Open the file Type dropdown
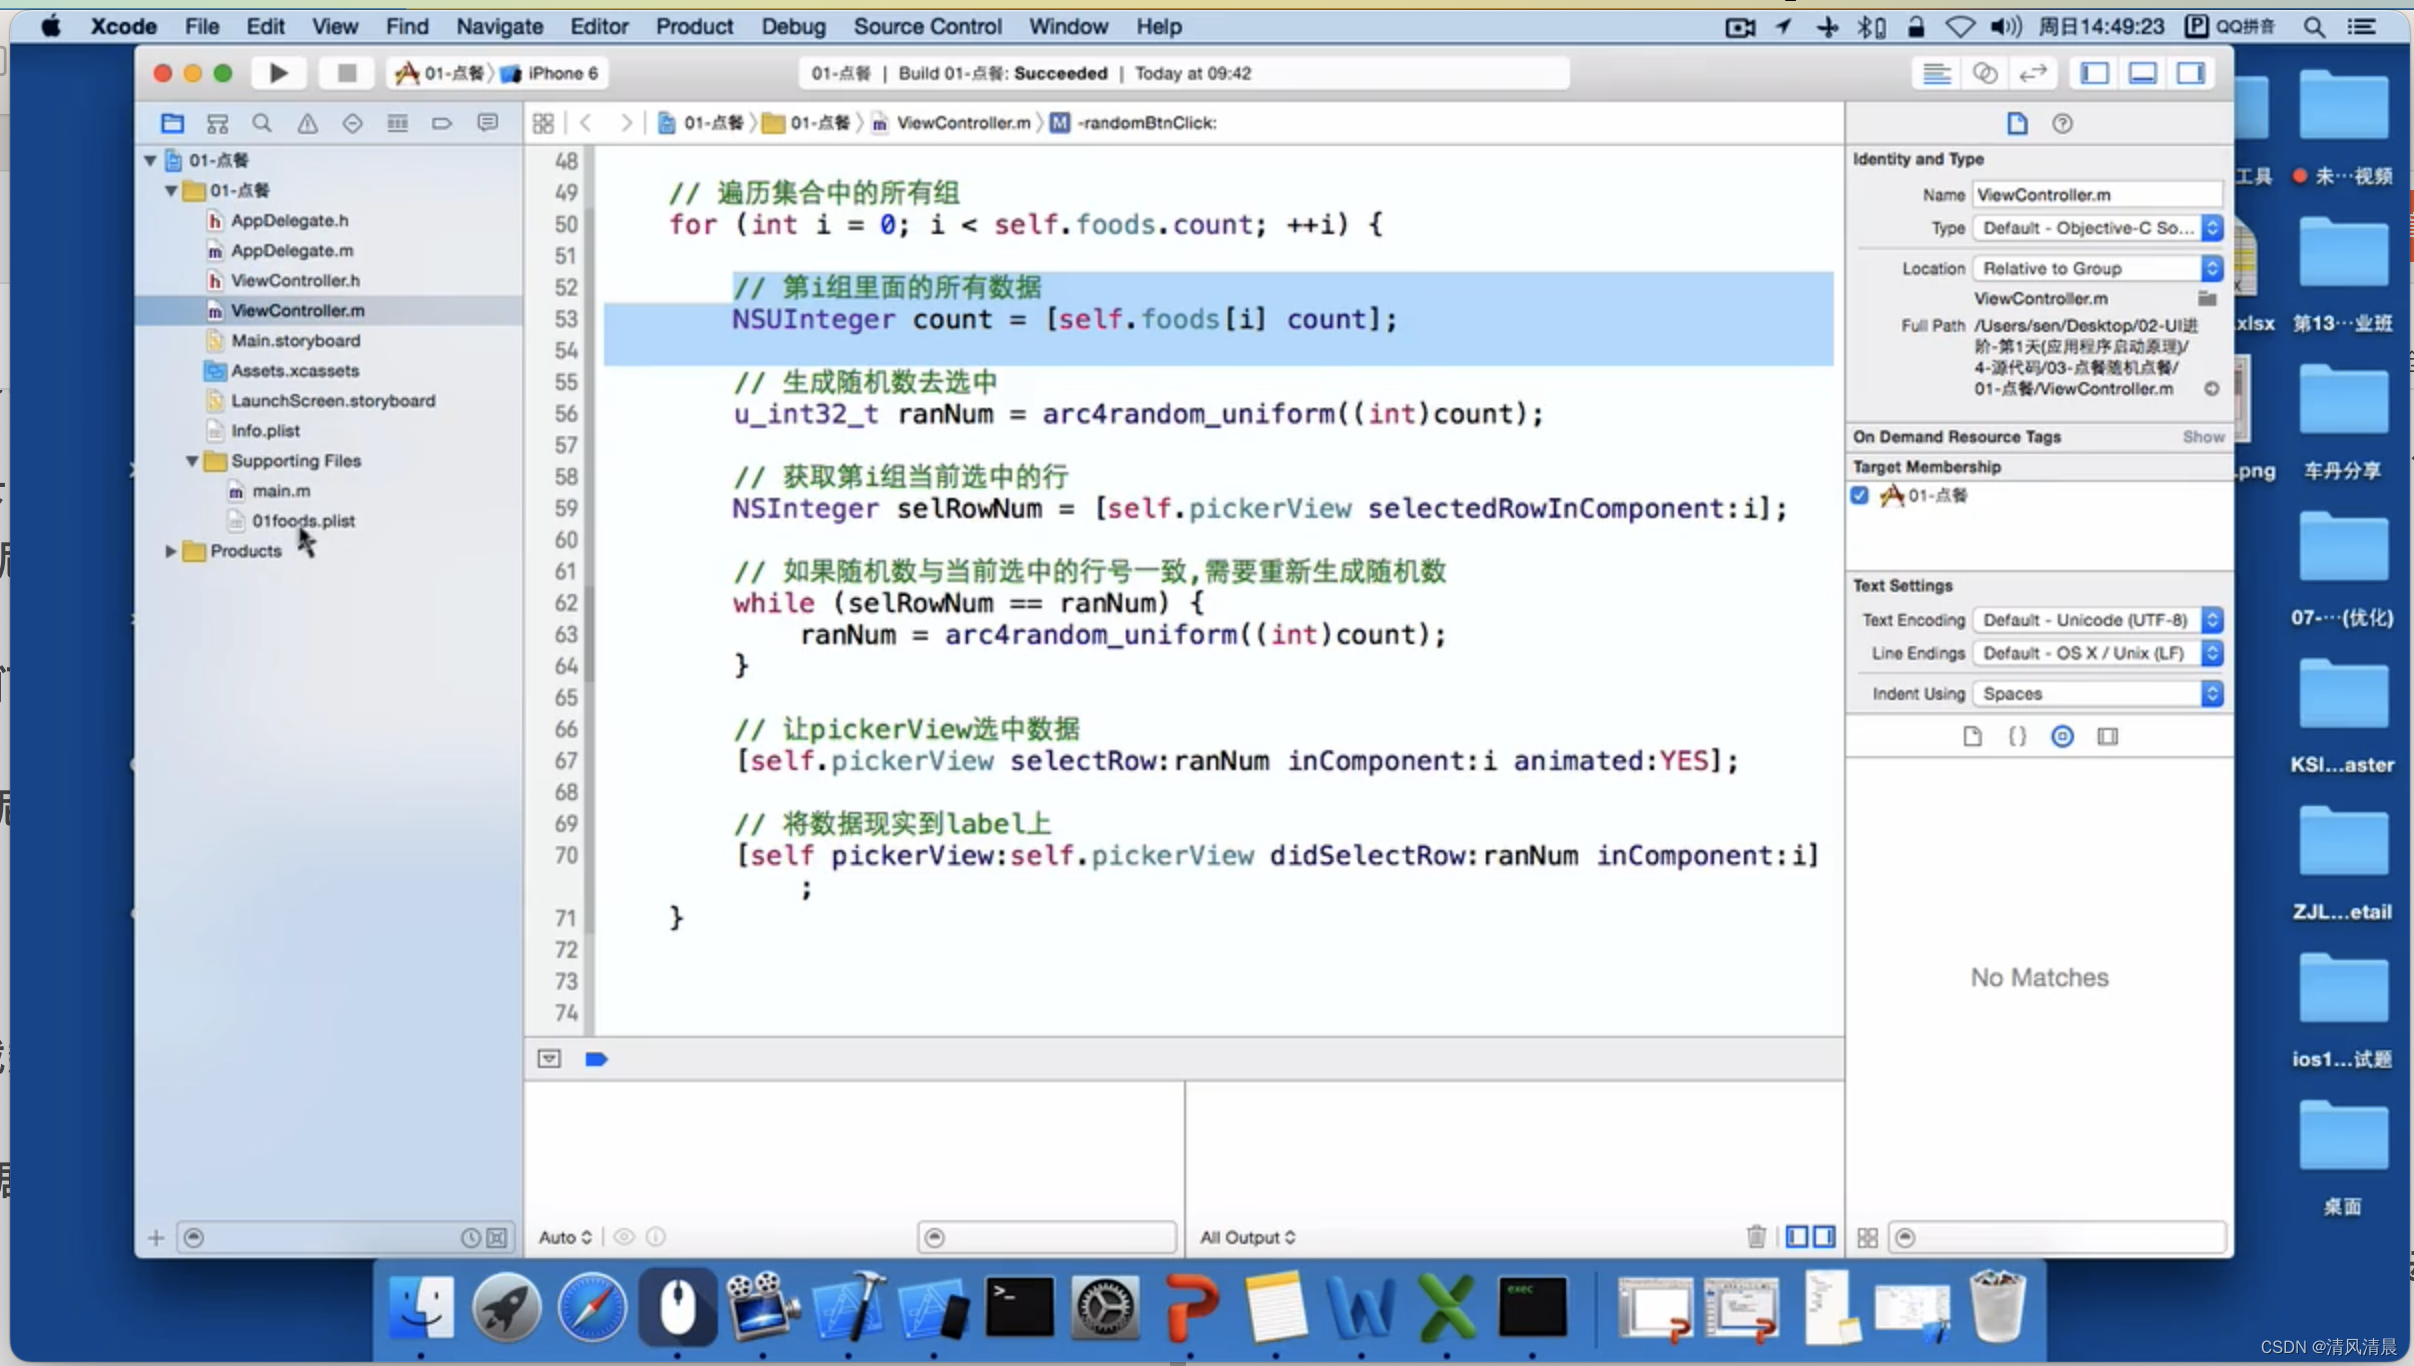 tap(2098, 228)
